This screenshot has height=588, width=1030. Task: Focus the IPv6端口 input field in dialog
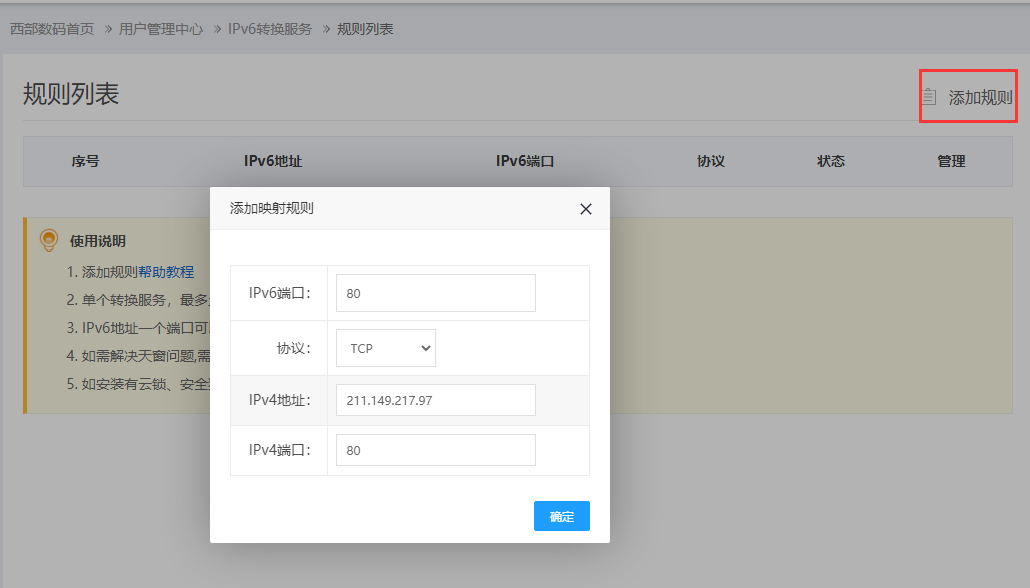click(x=436, y=293)
